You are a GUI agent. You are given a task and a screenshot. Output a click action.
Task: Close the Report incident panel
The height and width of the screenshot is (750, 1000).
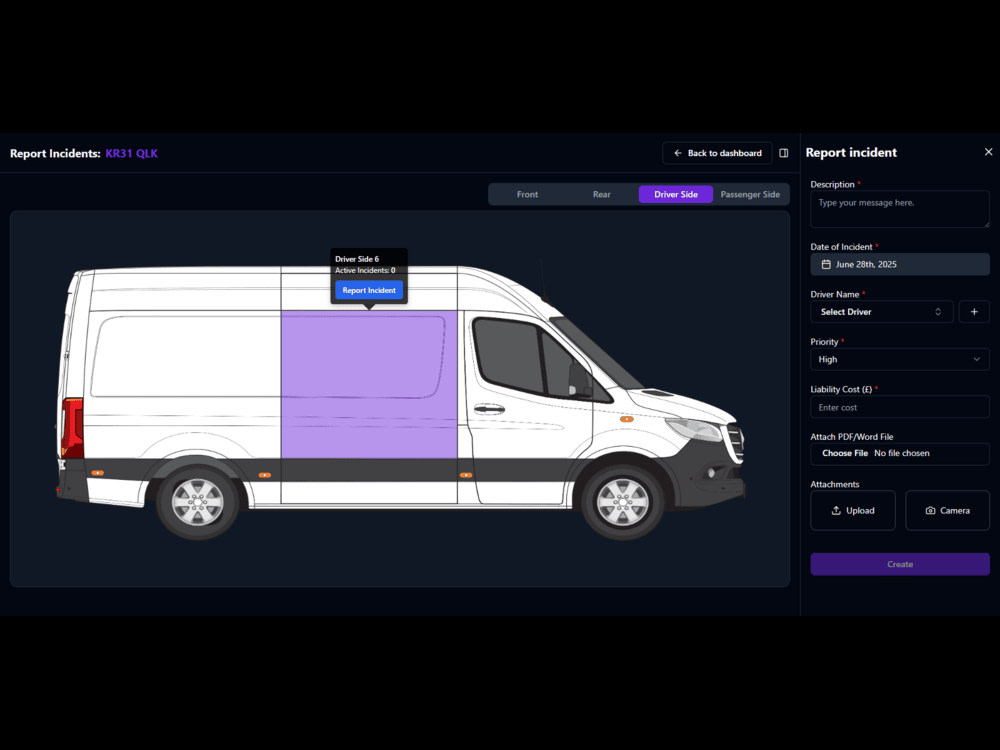pyautogui.click(x=988, y=152)
